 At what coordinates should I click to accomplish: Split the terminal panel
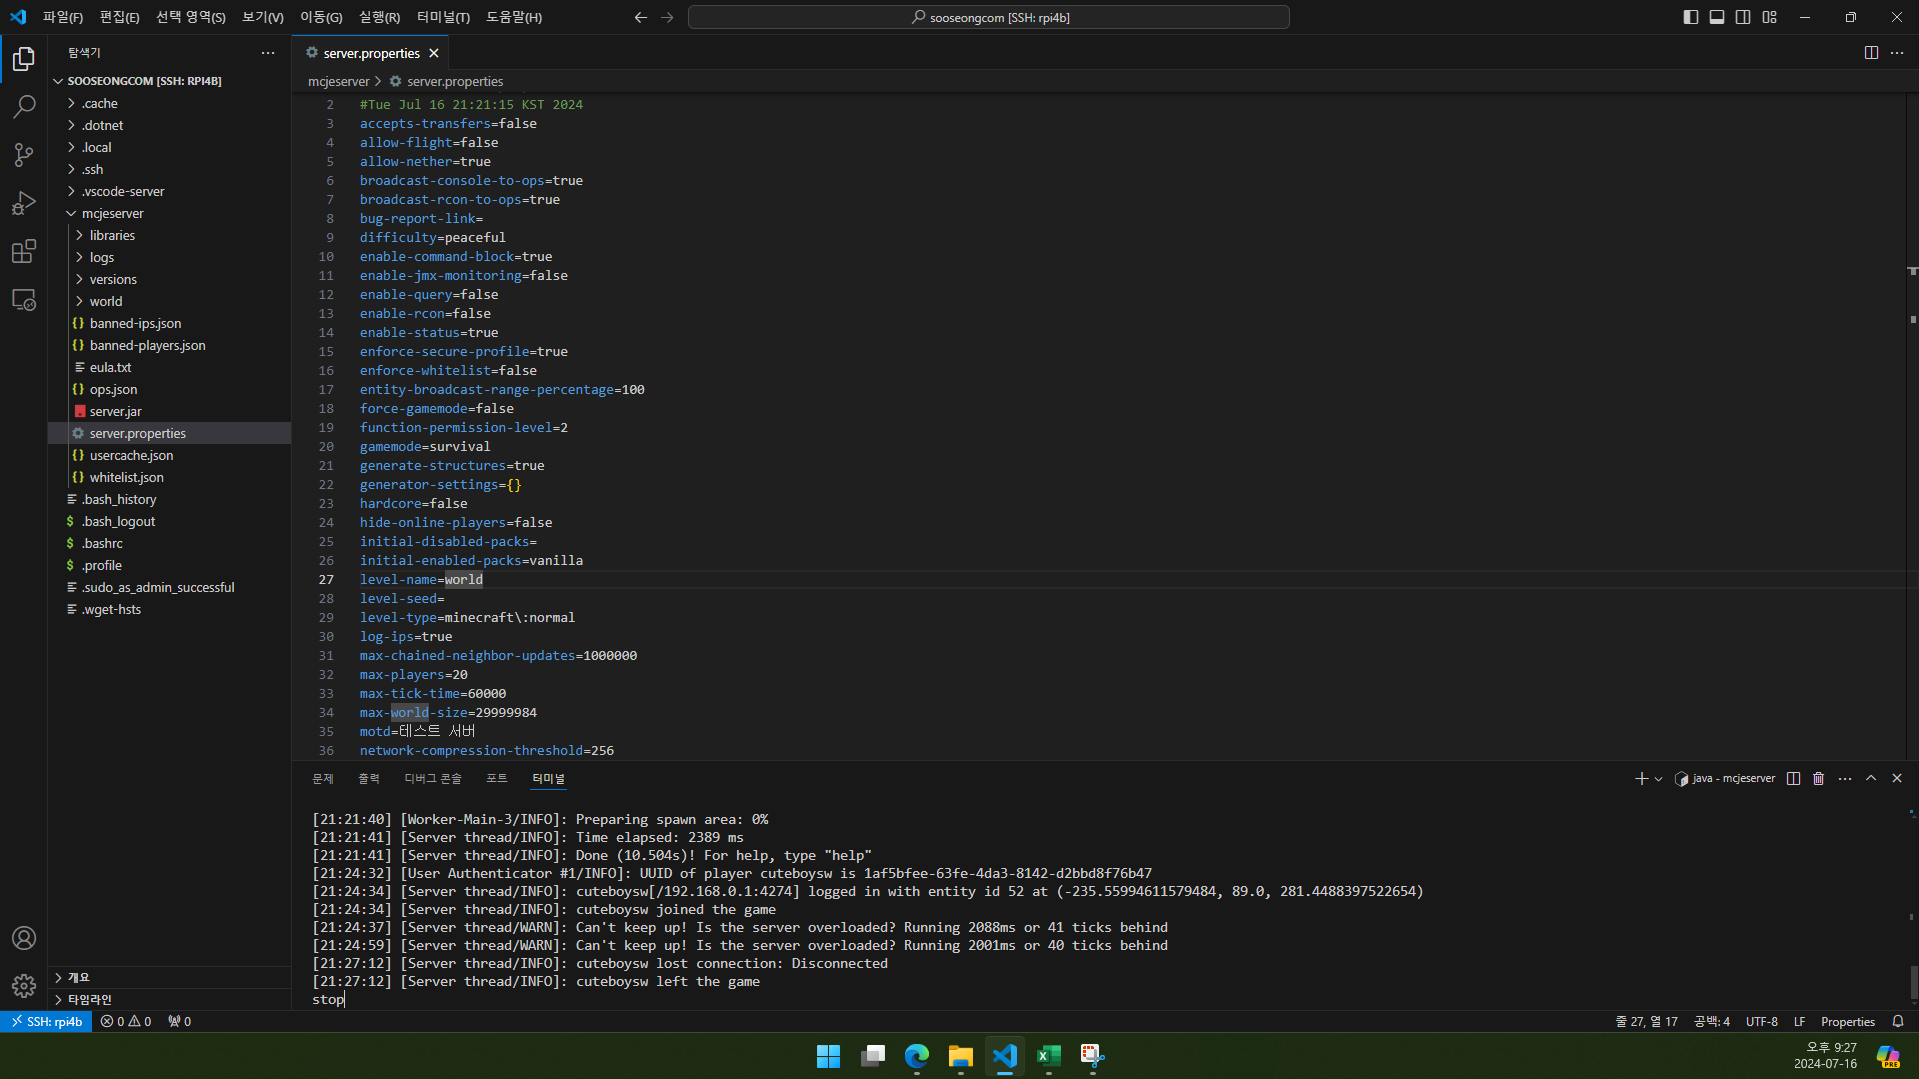pos(1793,778)
